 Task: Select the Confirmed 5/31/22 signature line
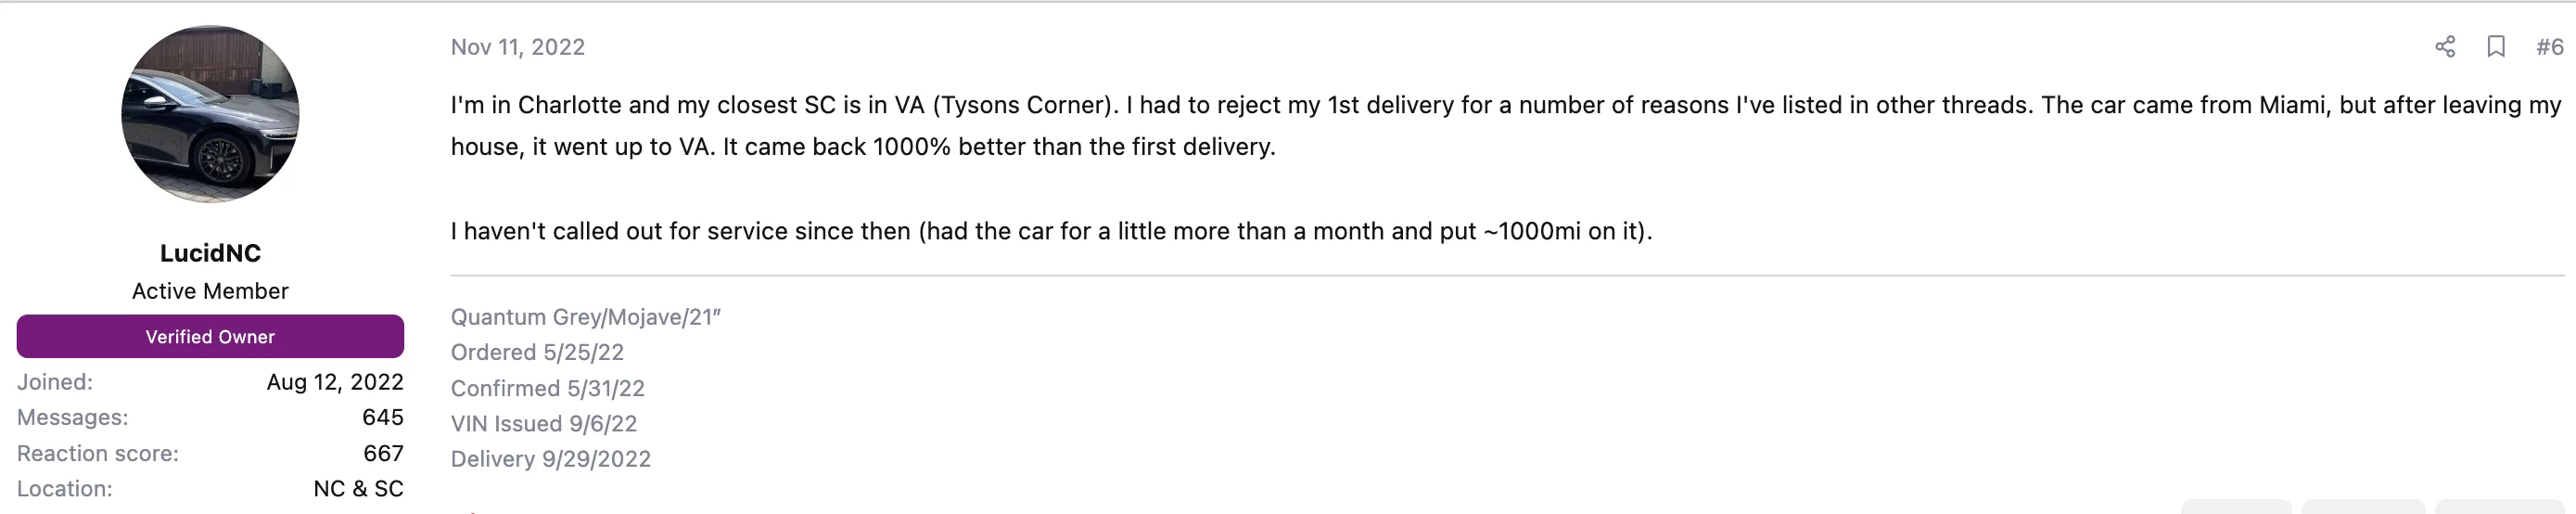[x=547, y=388]
